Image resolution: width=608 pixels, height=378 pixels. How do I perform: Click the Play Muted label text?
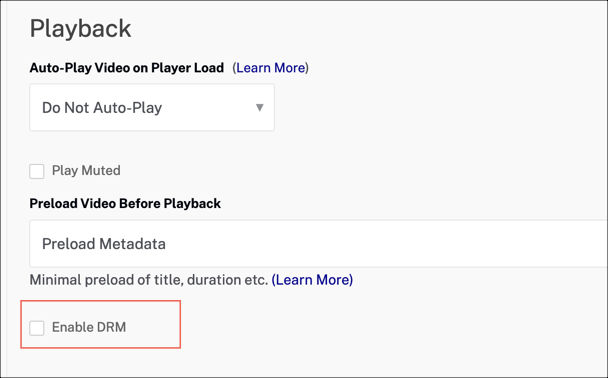pos(86,171)
